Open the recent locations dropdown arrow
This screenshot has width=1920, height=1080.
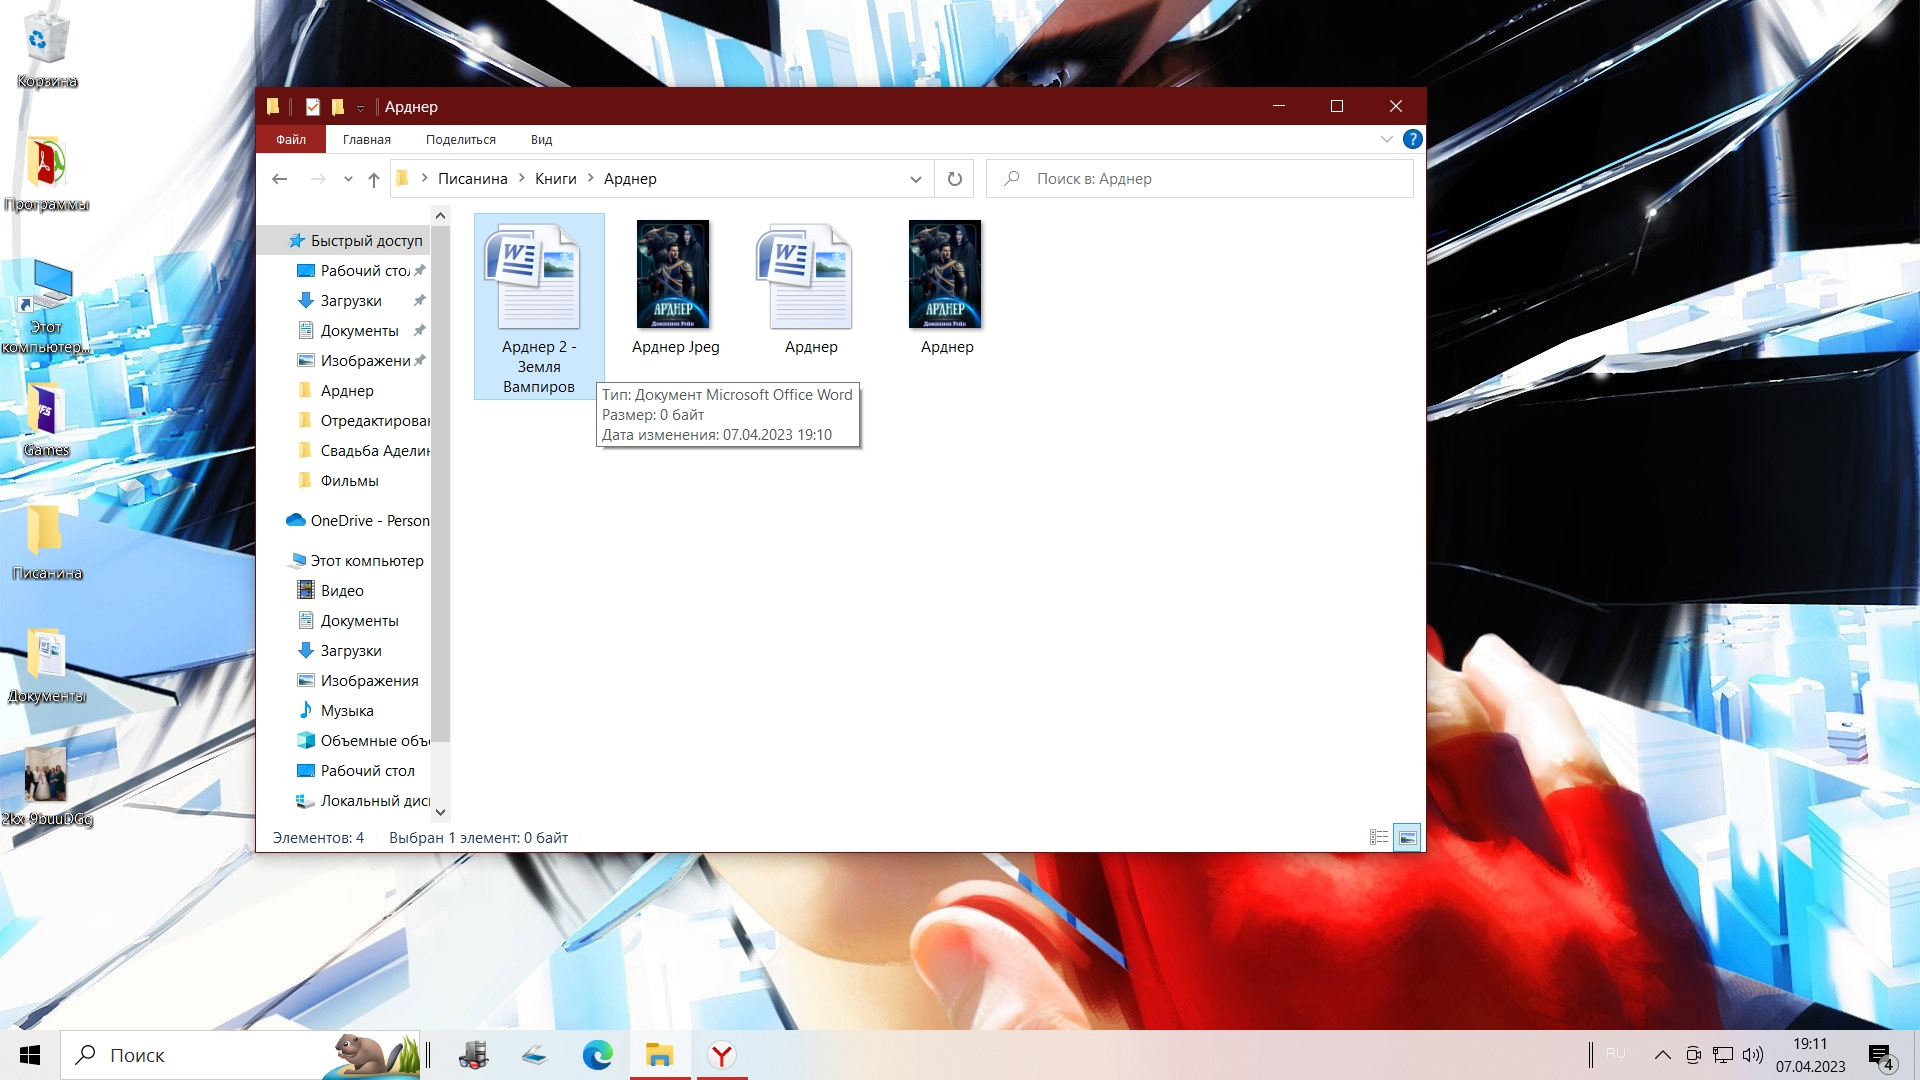[348, 179]
